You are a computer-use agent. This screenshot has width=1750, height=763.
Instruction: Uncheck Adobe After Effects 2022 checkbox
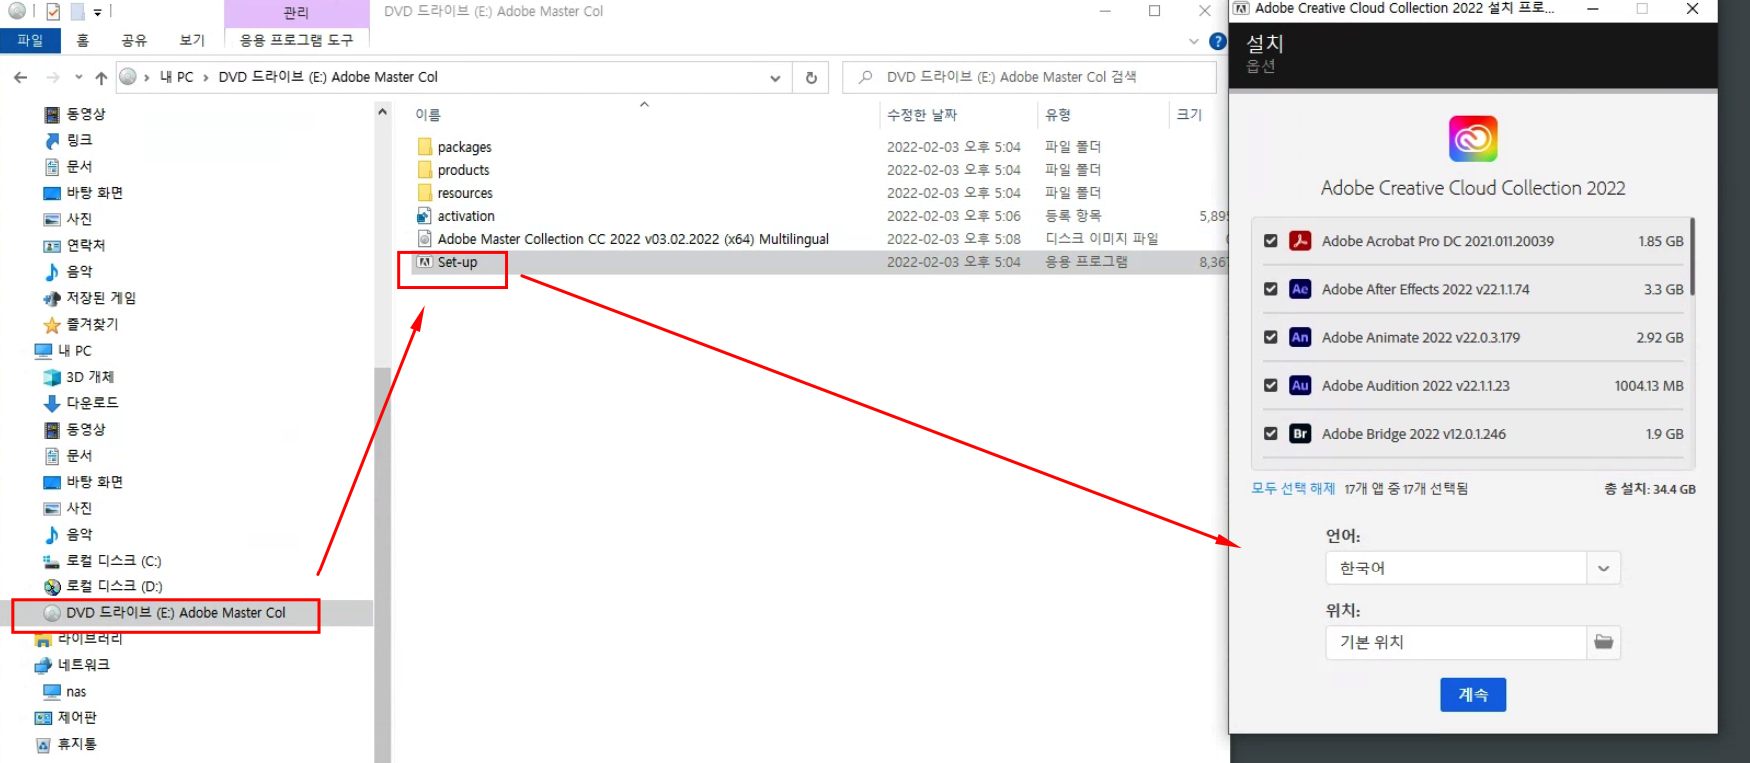1270,289
